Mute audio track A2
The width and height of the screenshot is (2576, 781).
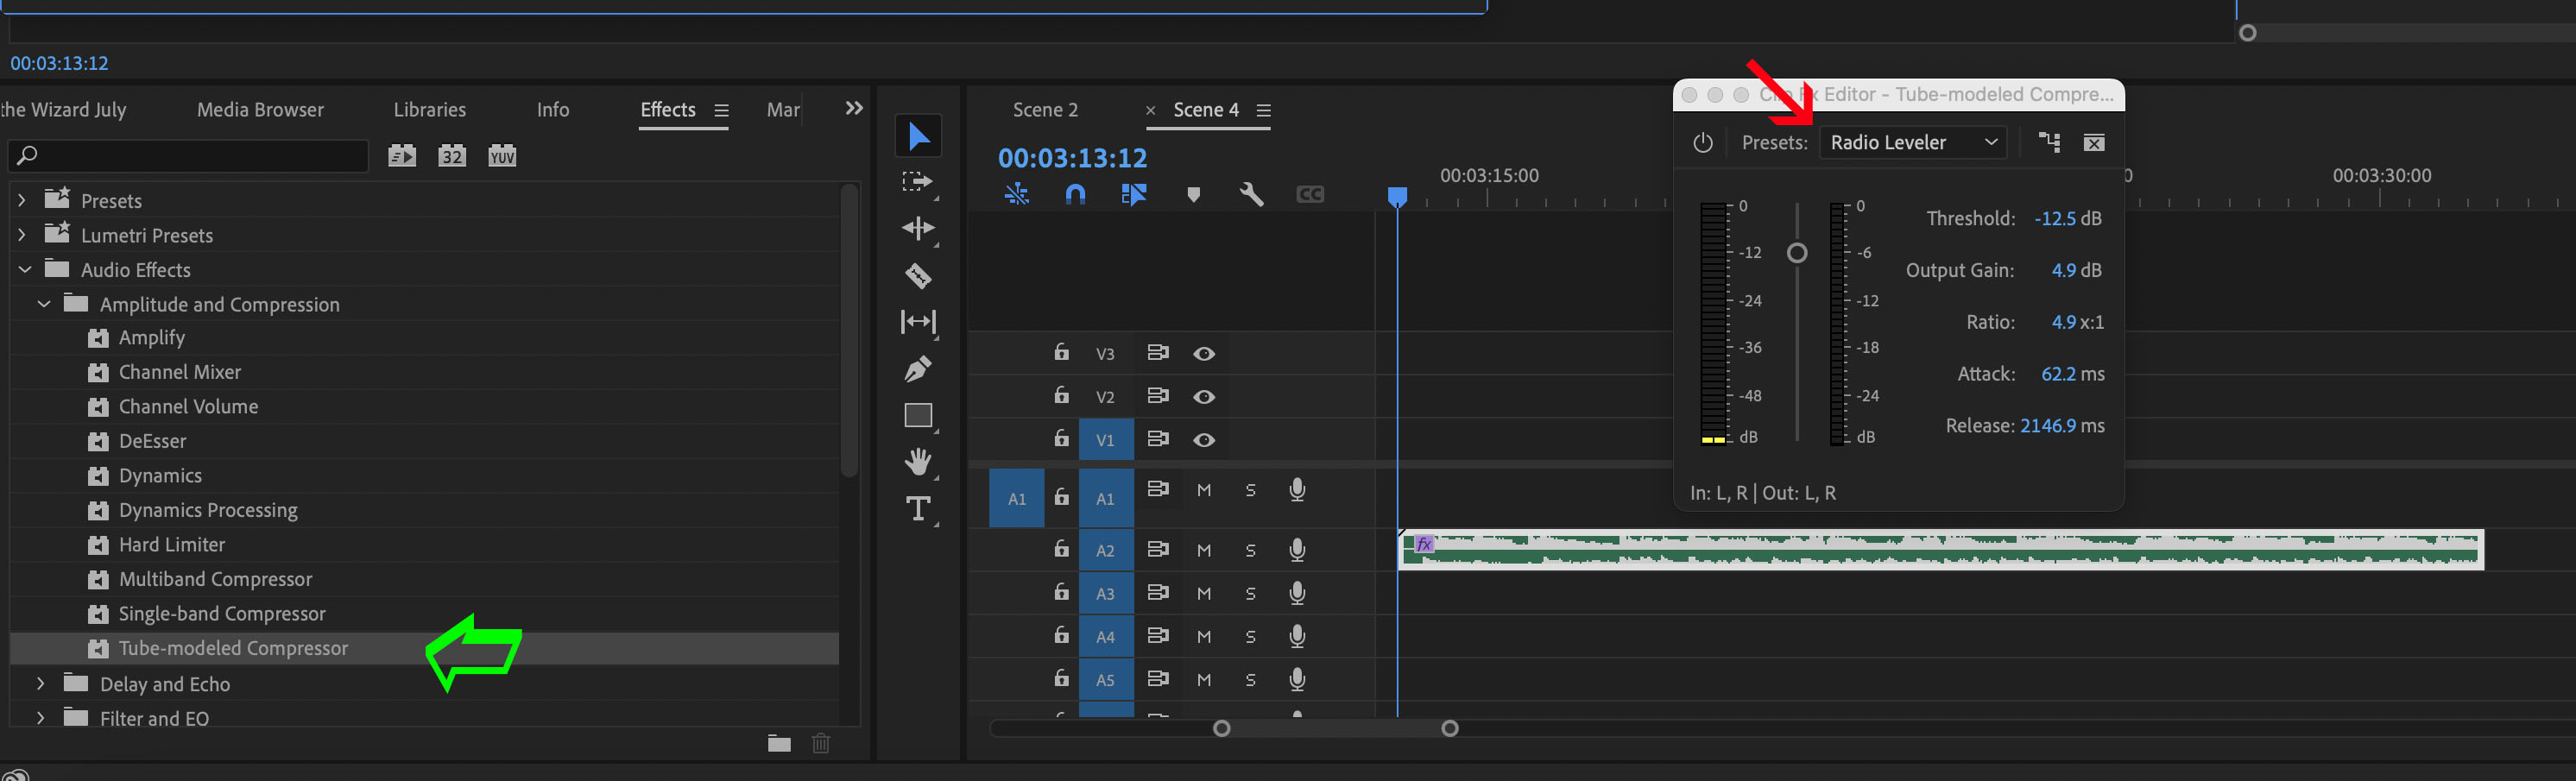(1204, 550)
